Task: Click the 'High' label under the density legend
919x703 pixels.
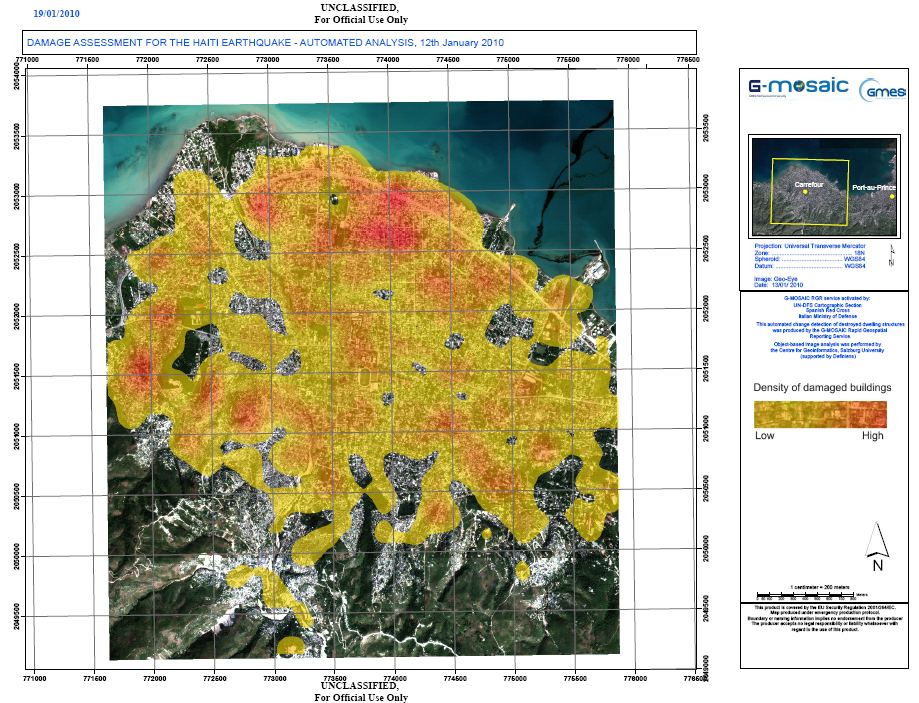Action: pyautogui.click(x=873, y=436)
